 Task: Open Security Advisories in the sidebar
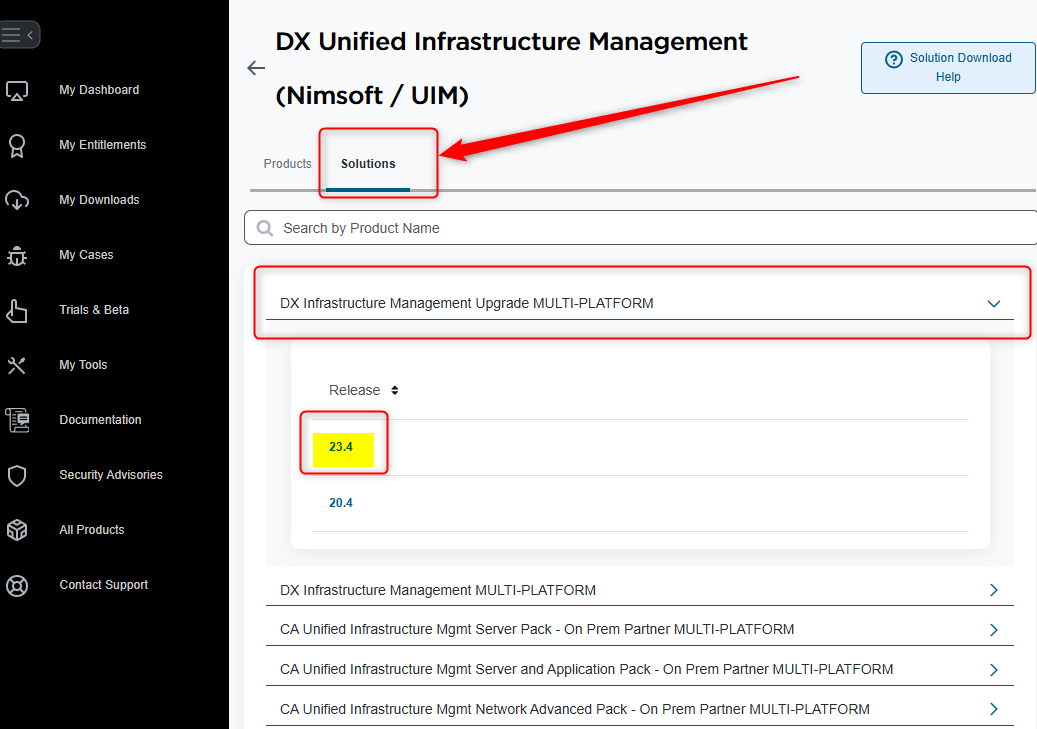tap(110, 474)
